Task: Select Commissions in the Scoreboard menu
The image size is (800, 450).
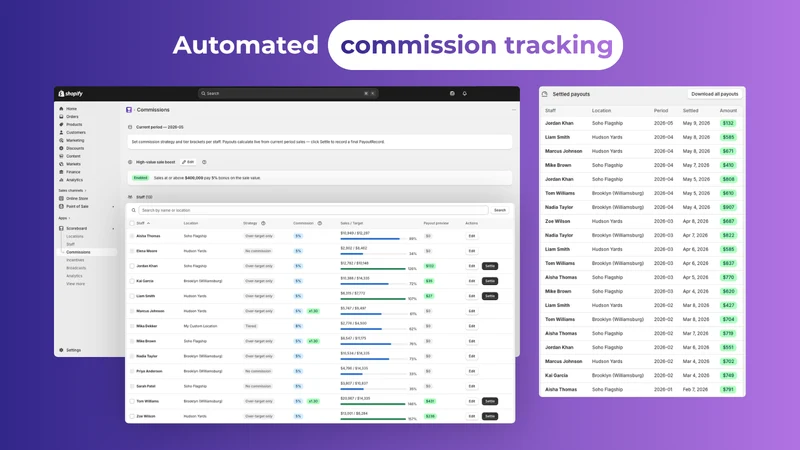Action: [78, 252]
